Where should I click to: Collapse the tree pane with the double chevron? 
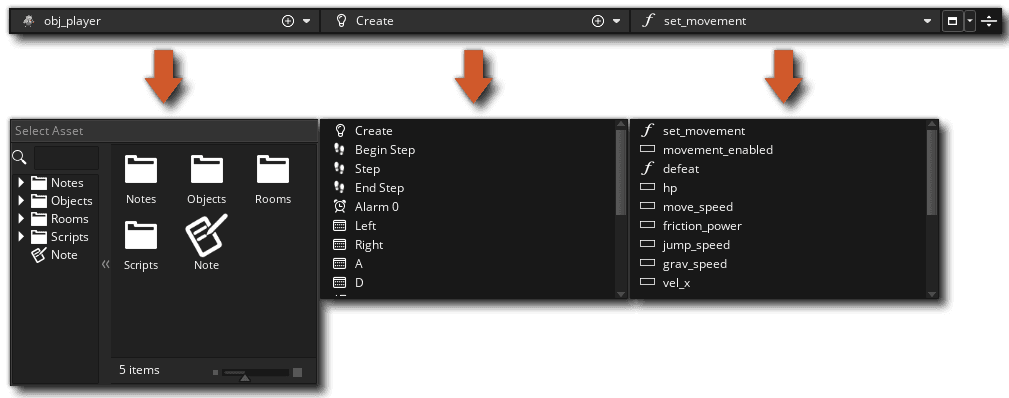[106, 264]
